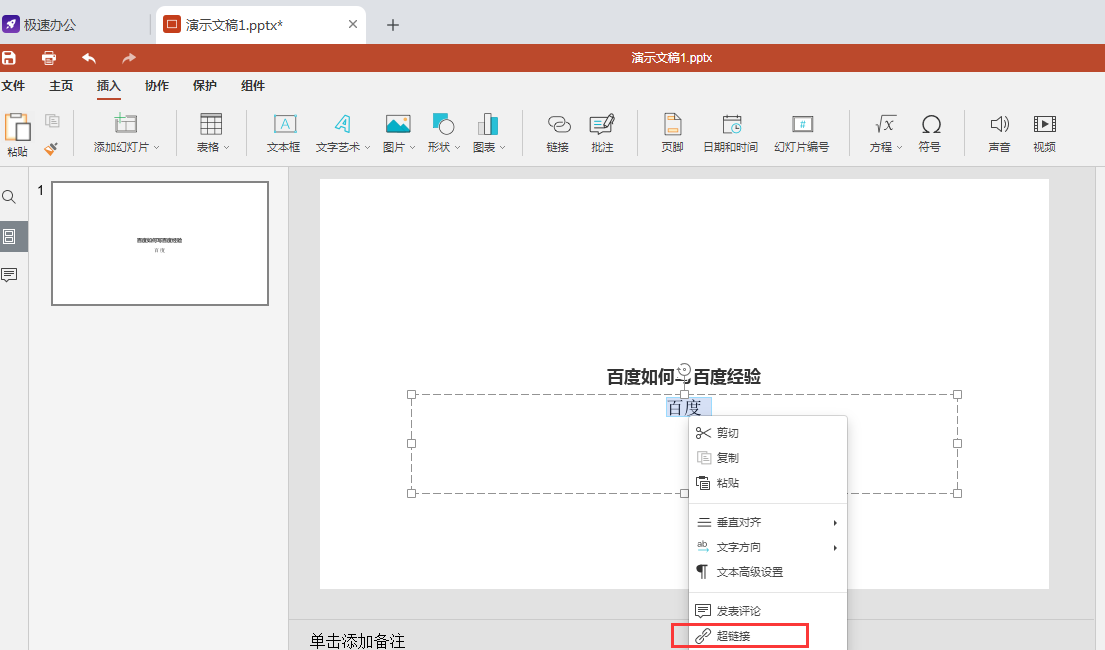The image size is (1105, 650).
Task: Expand the 文字方向 submenu arrow
Action: tap(835, 548)
